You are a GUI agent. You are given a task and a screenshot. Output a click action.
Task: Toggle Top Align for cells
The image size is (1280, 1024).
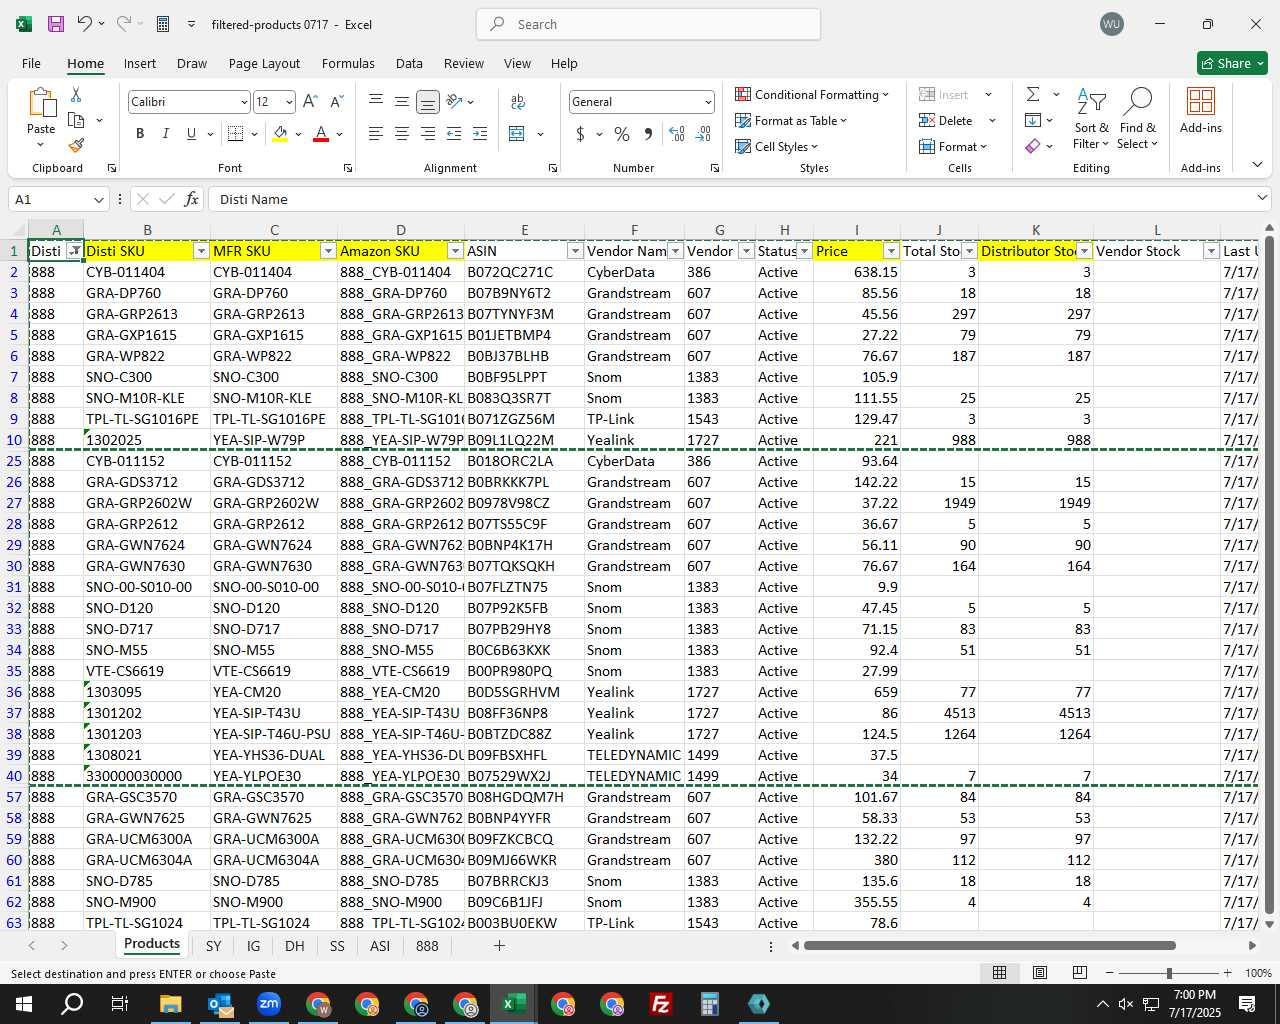click(375, 102)
